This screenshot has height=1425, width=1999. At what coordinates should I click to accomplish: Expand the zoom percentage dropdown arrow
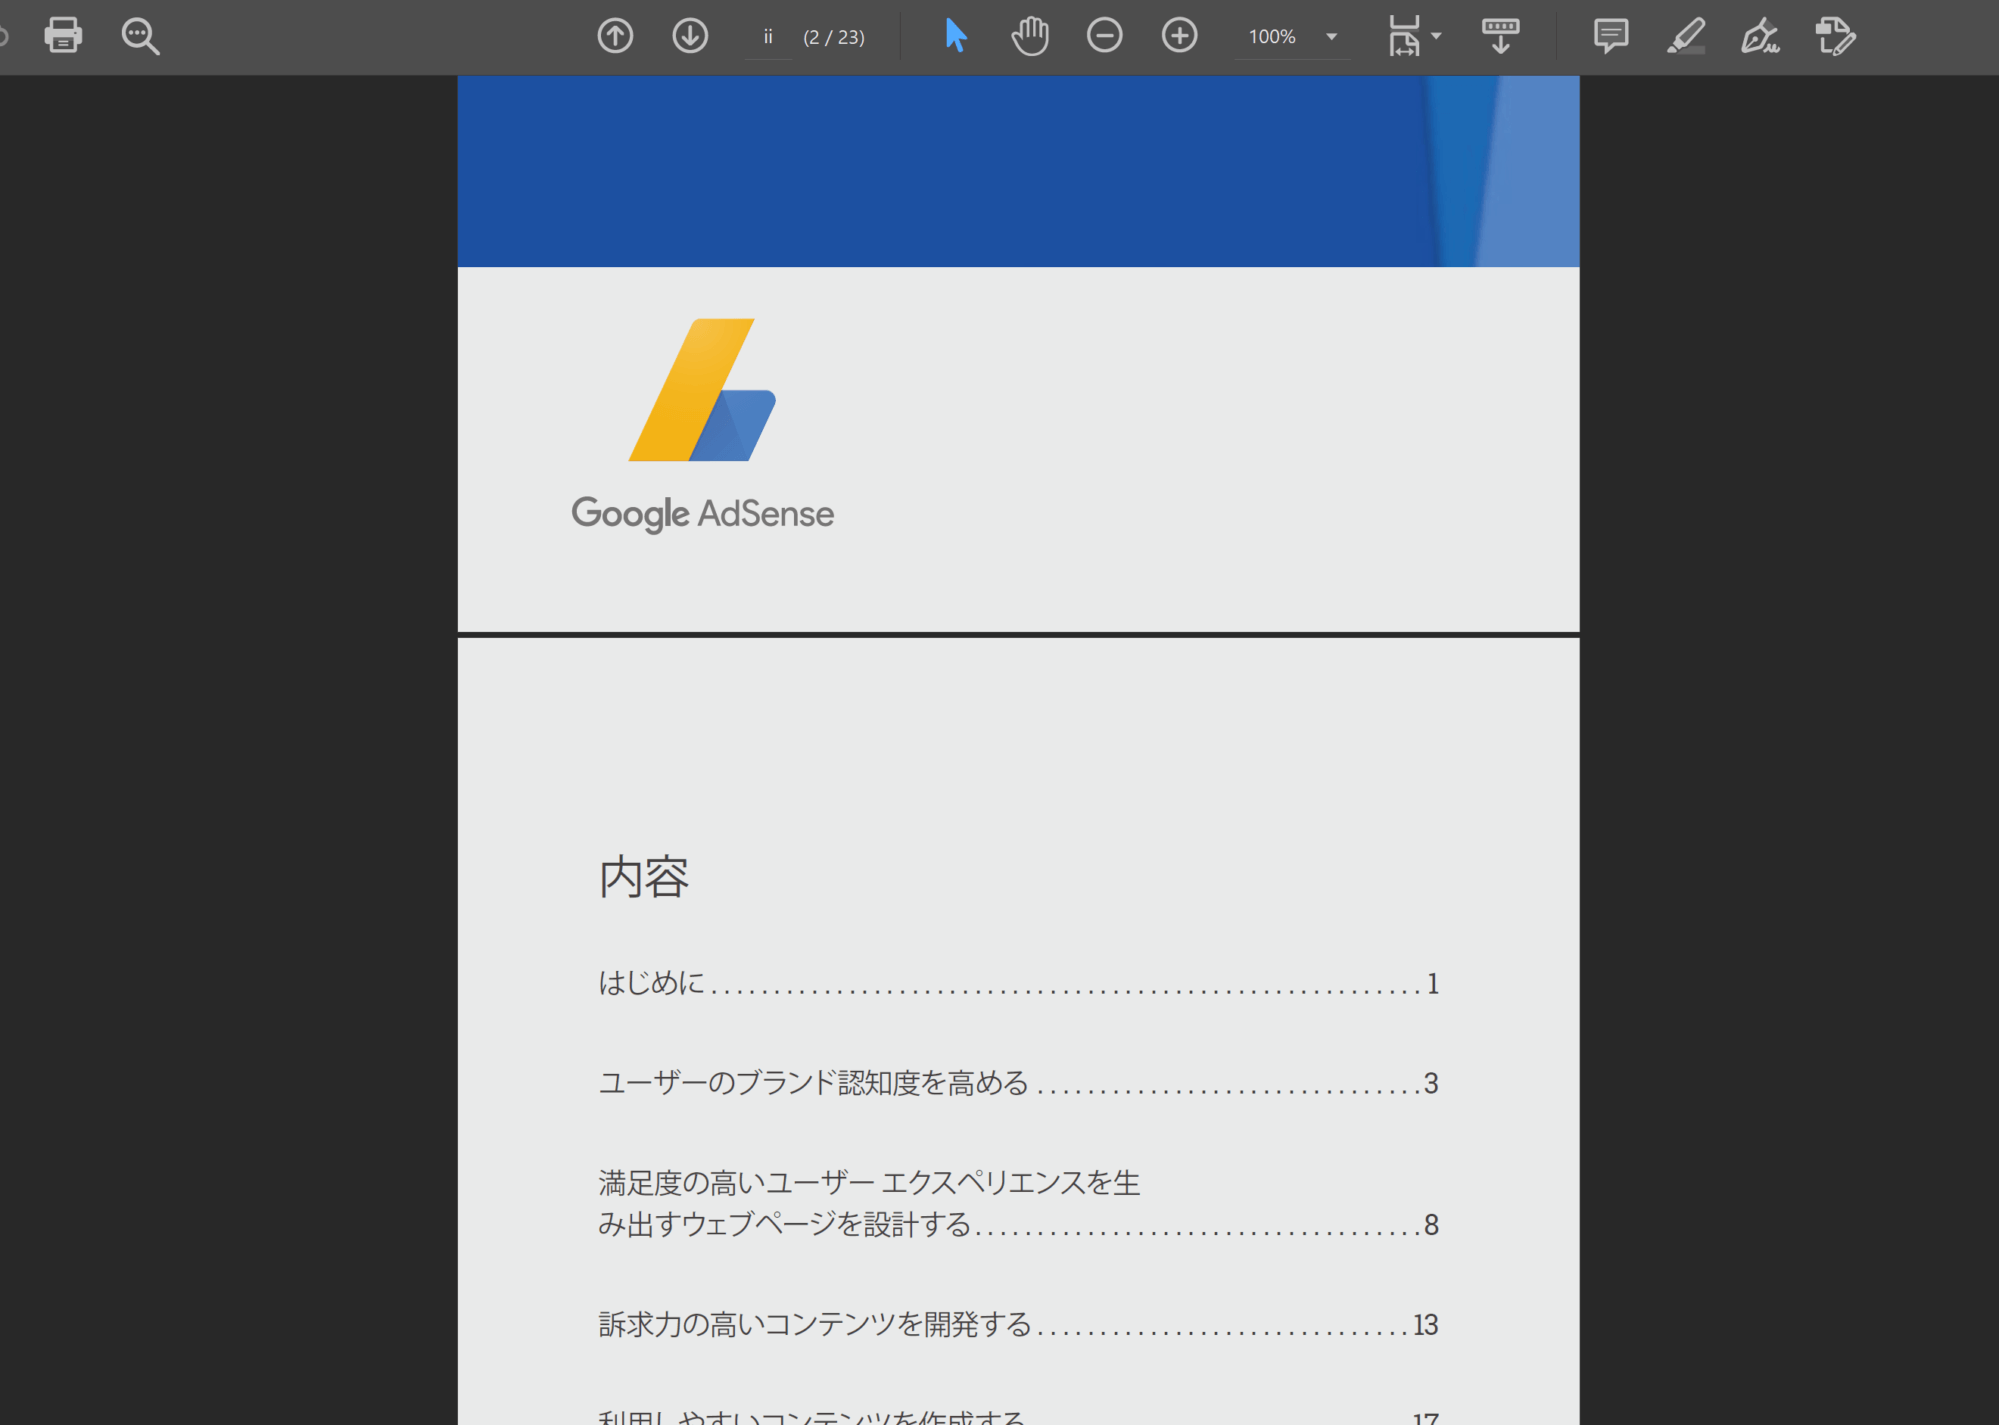[x=1331, y=37]
